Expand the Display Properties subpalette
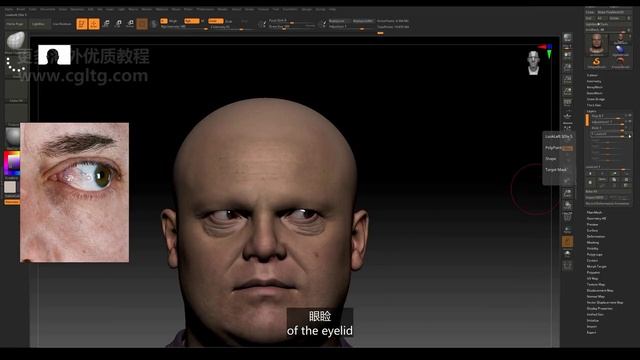 [x=600, y=309]
